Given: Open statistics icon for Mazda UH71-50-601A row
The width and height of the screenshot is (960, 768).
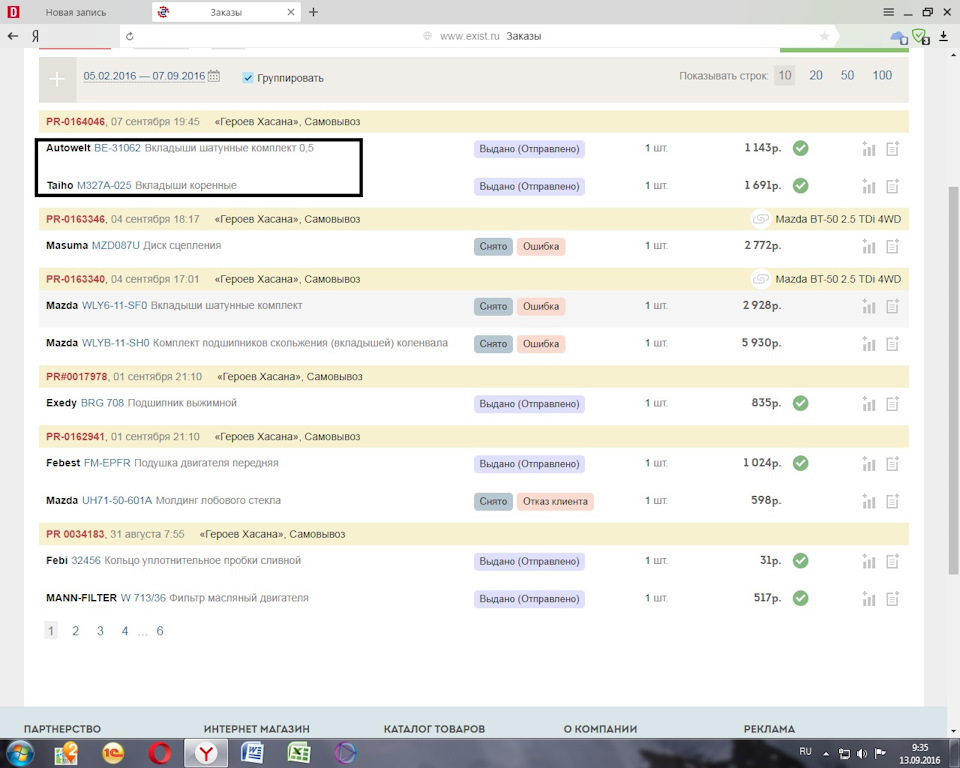Looking at the screenshot, I should tap(869, 500).
